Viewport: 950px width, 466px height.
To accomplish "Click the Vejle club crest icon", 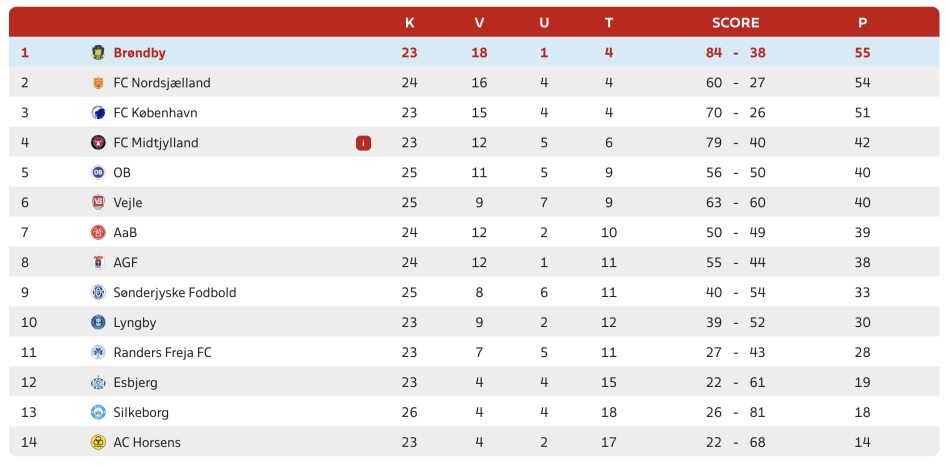I will [98, 203].
